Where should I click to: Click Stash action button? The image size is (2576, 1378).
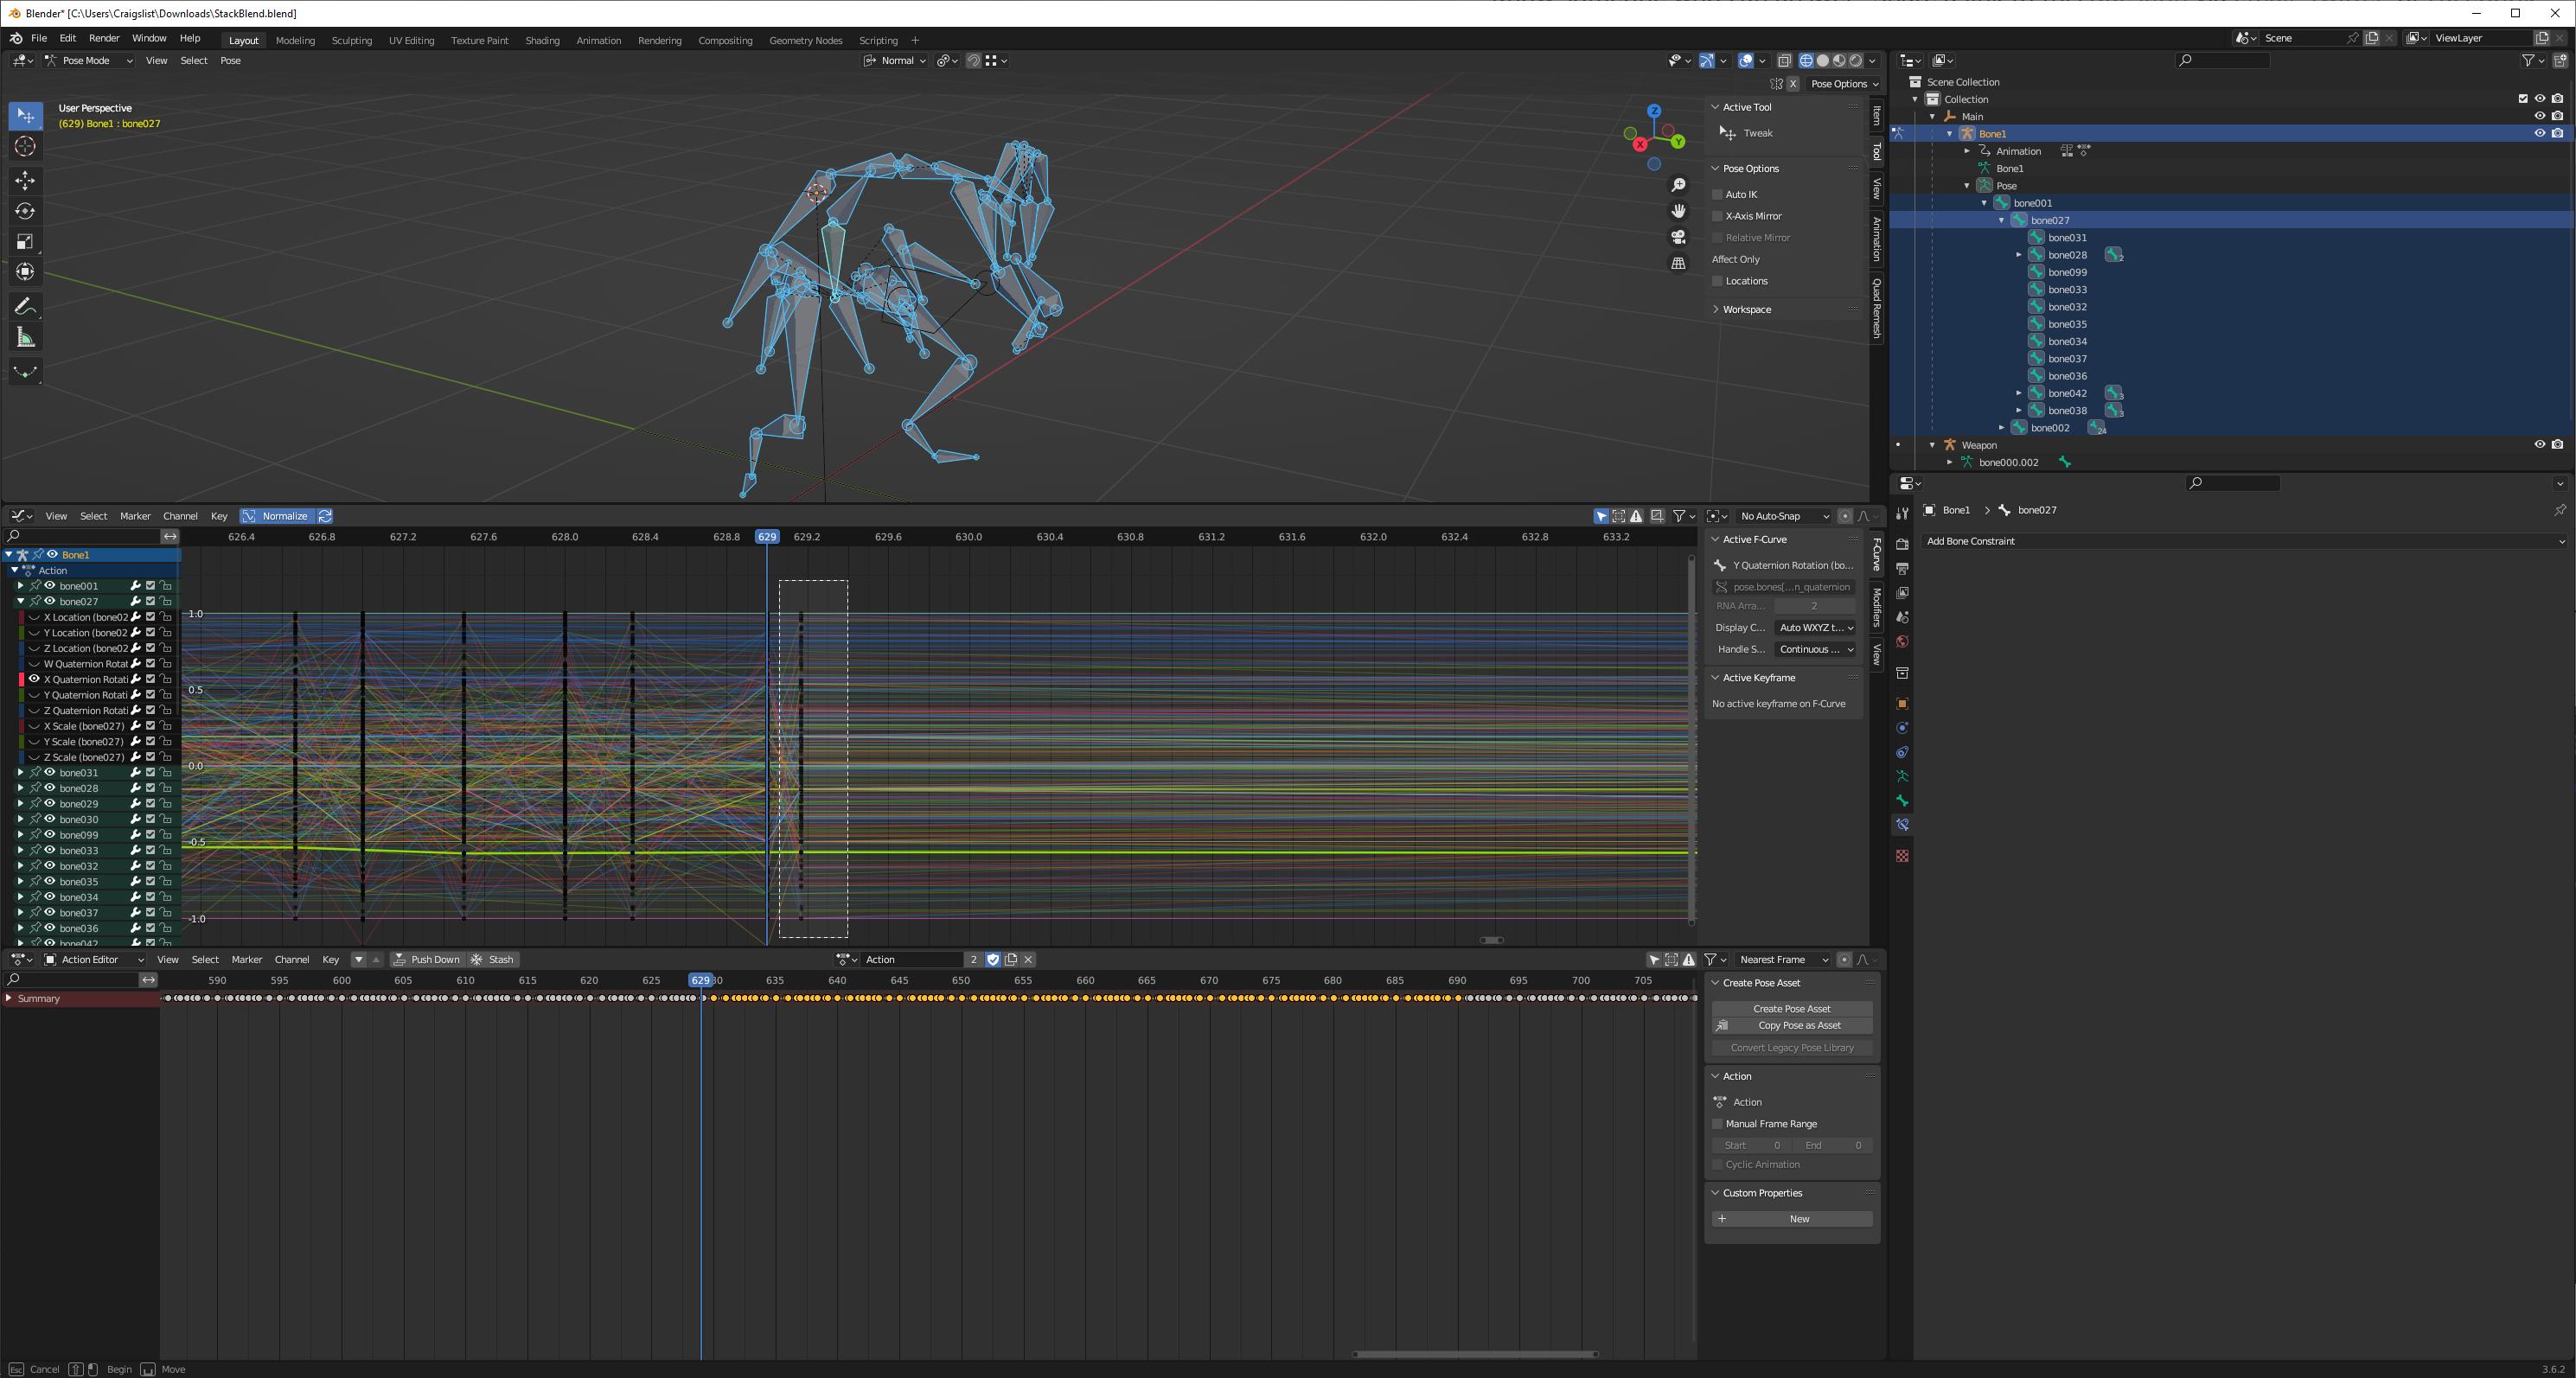tap(492, 959)
